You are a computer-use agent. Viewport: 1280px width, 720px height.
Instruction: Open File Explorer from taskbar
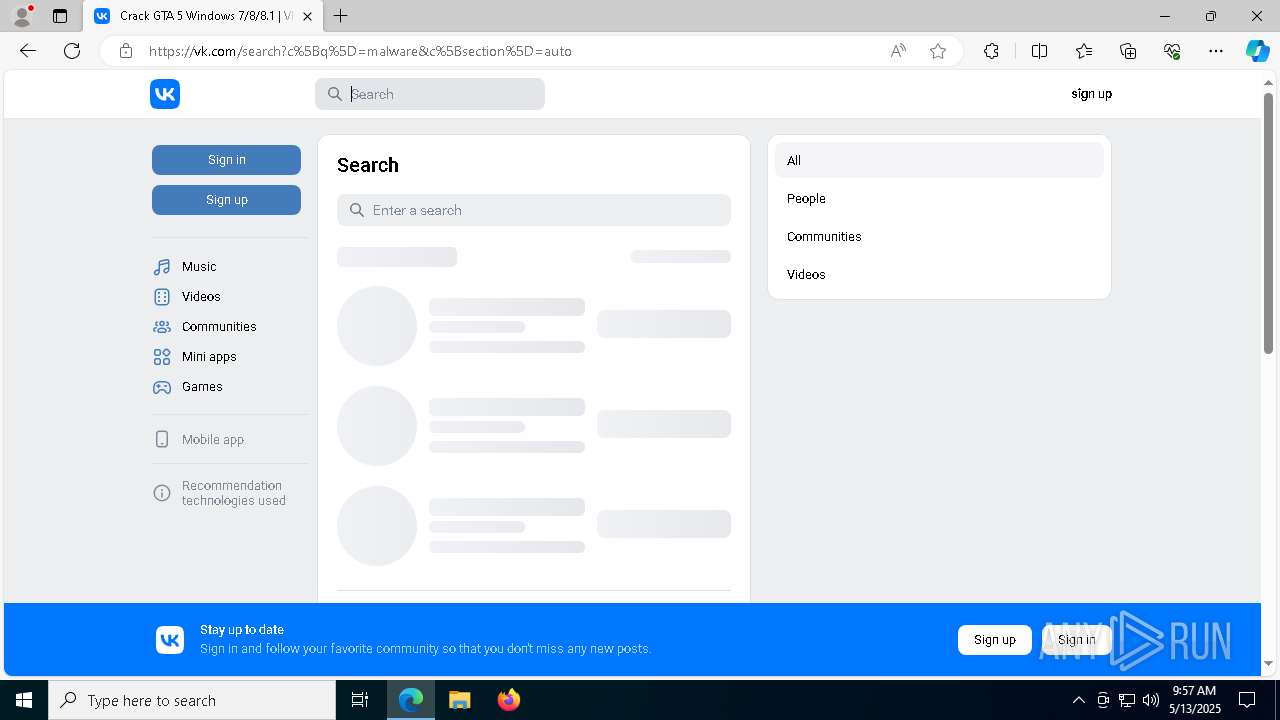[459, 700]
